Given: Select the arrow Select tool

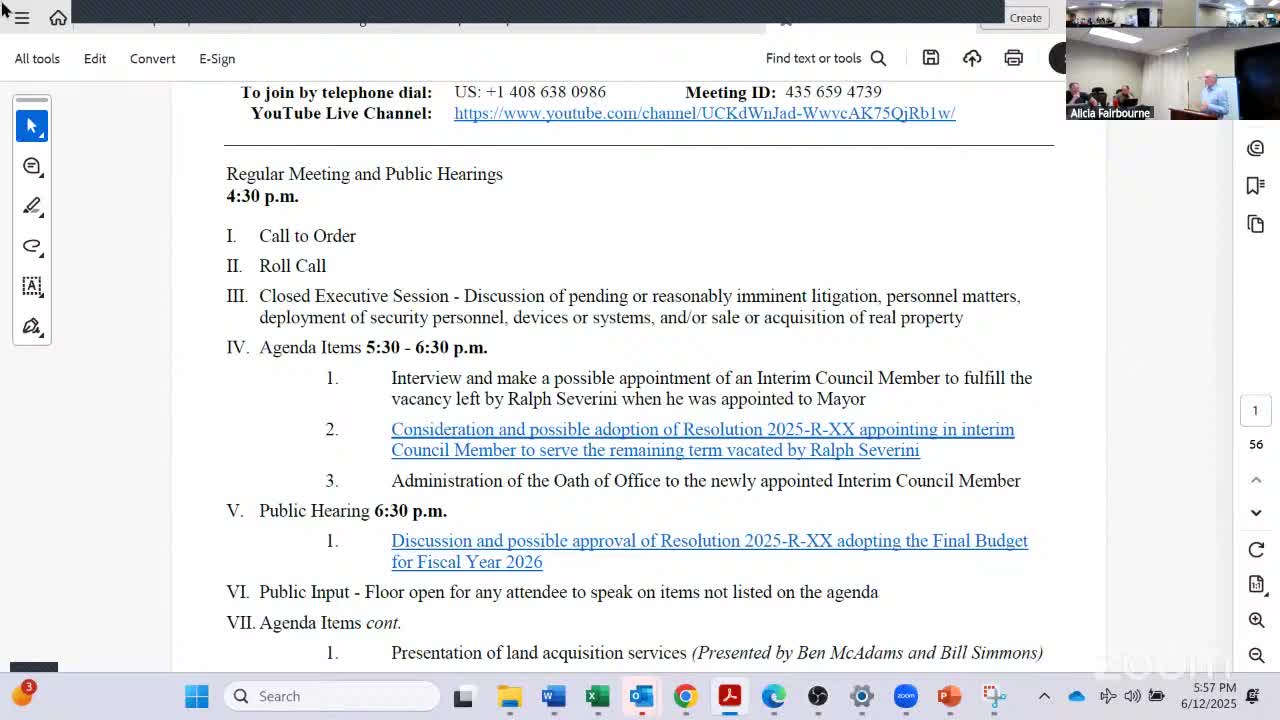Looking at the screenshot, I should tap(32, 126).
